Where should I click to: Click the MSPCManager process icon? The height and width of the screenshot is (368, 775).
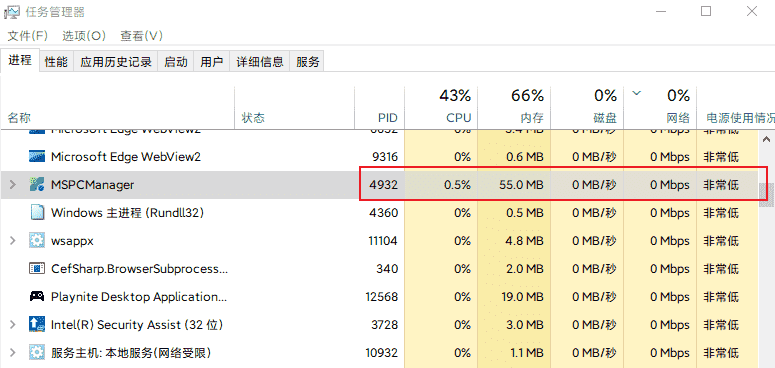pos(37,185)
